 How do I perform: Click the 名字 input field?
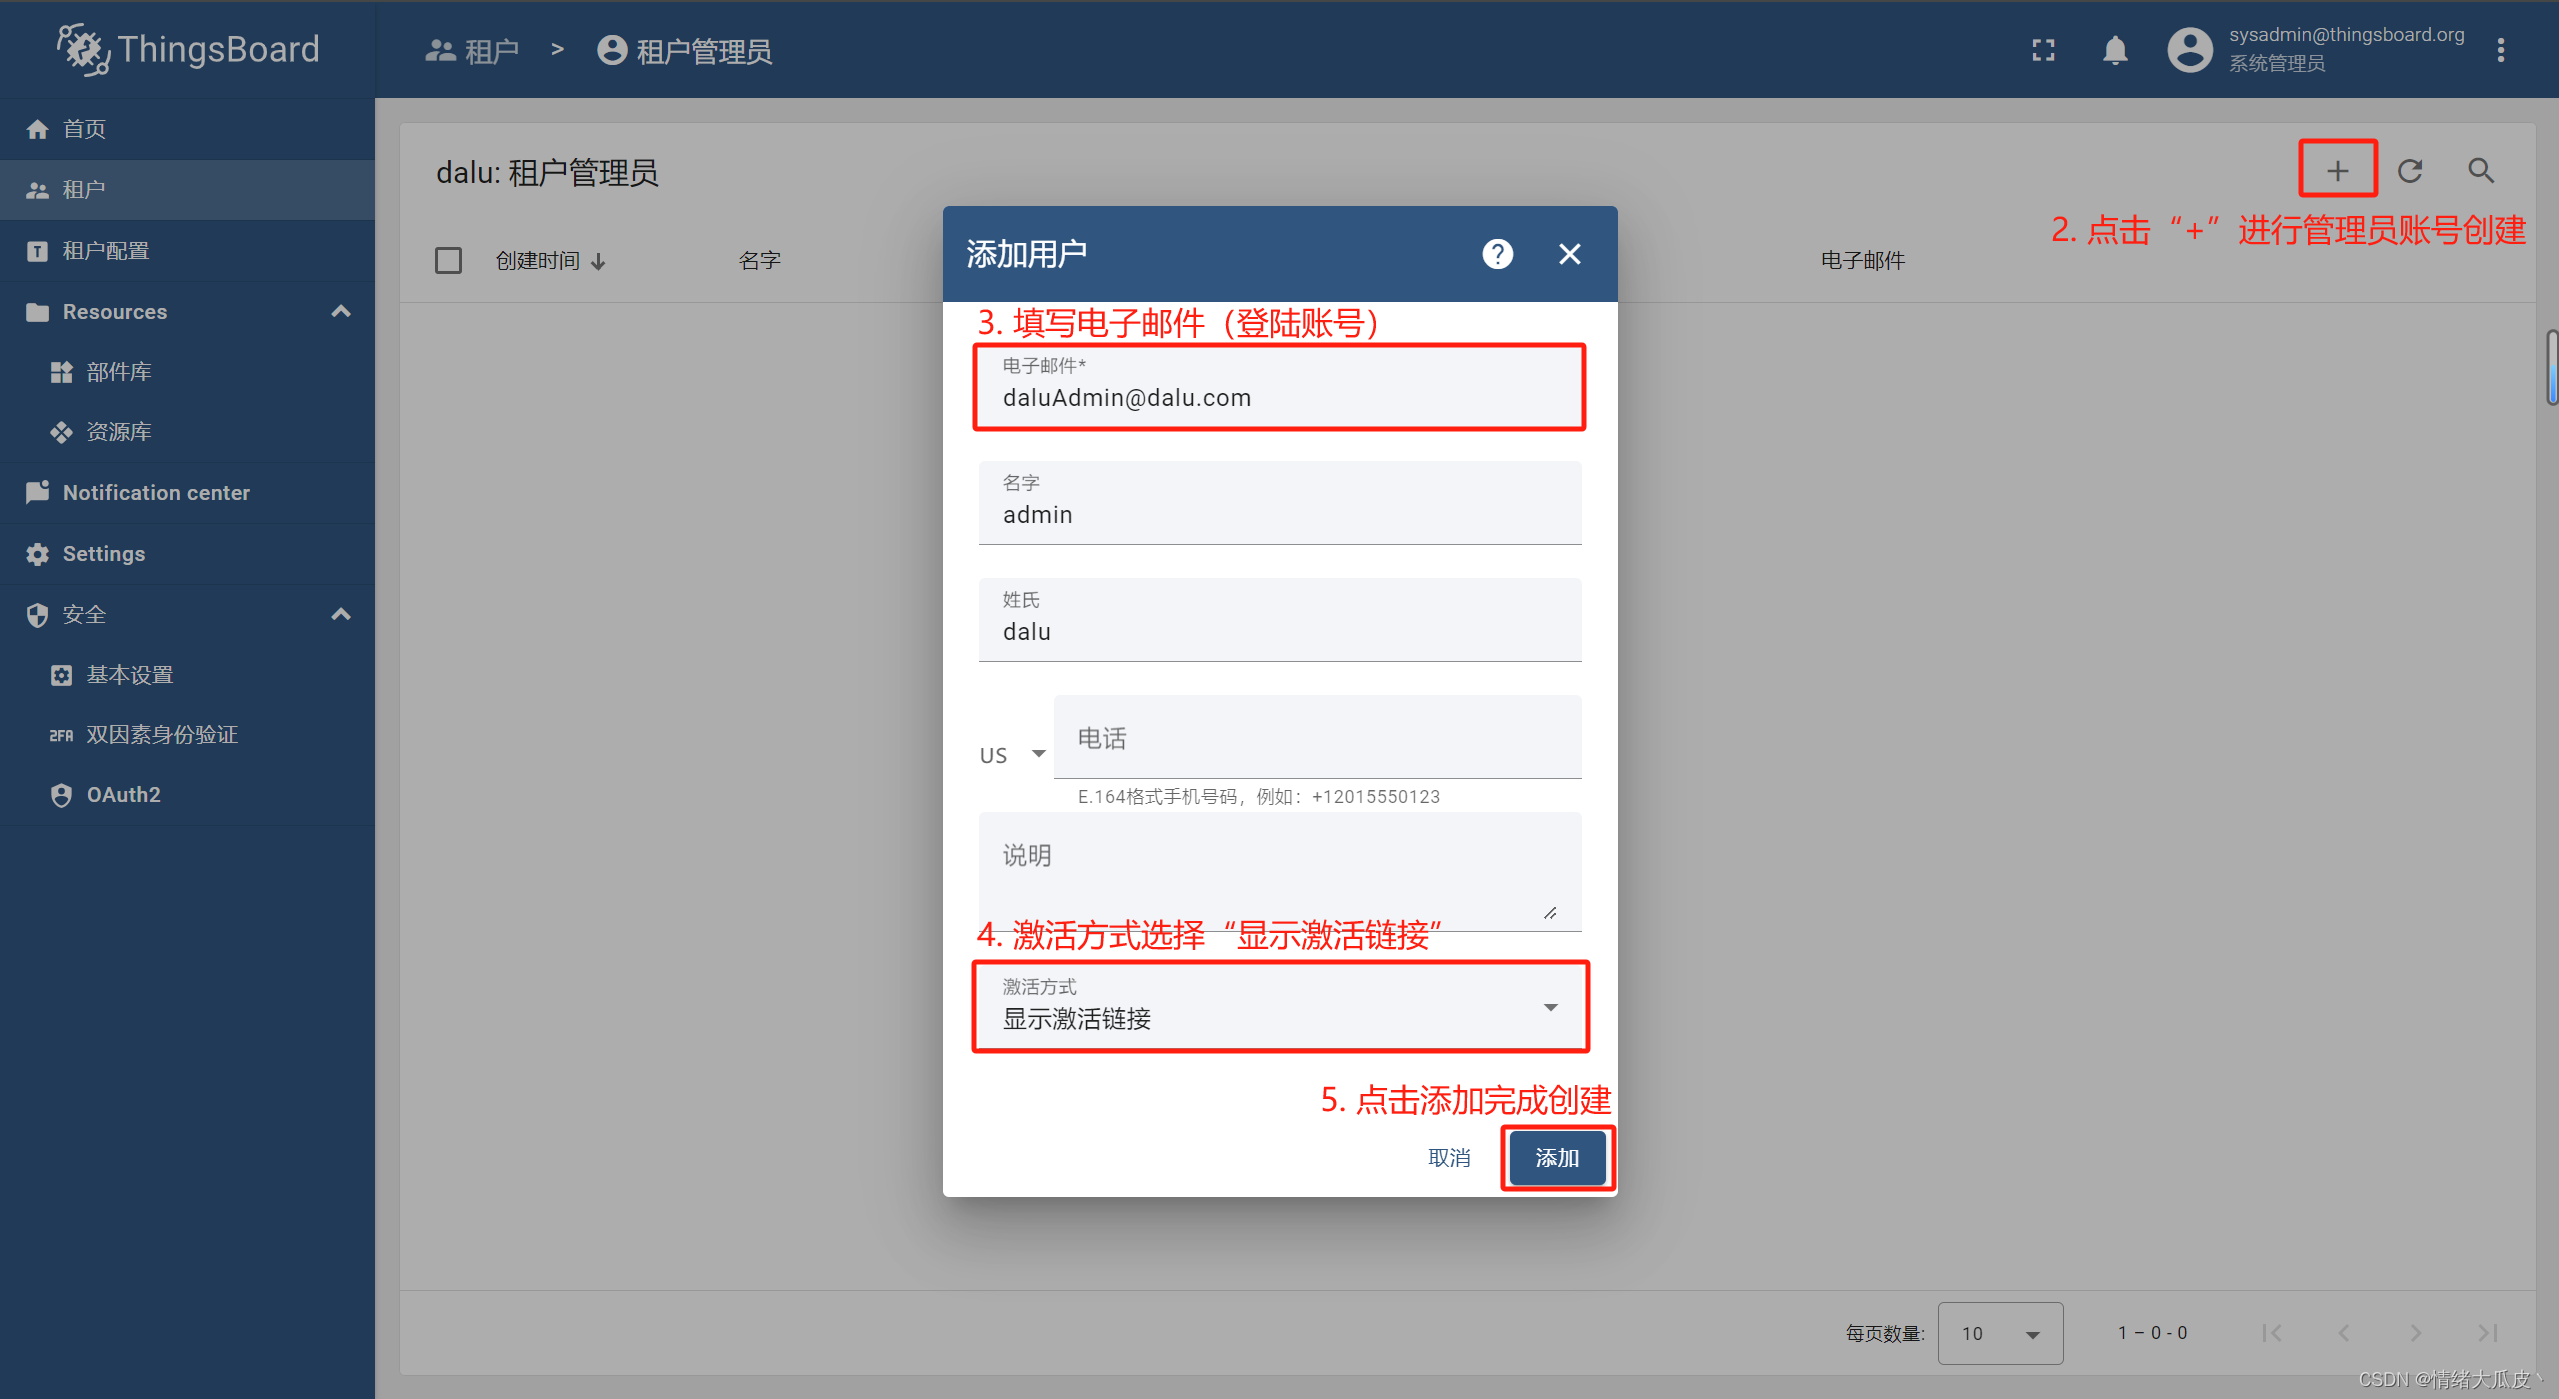click(x=1280, y=503)
